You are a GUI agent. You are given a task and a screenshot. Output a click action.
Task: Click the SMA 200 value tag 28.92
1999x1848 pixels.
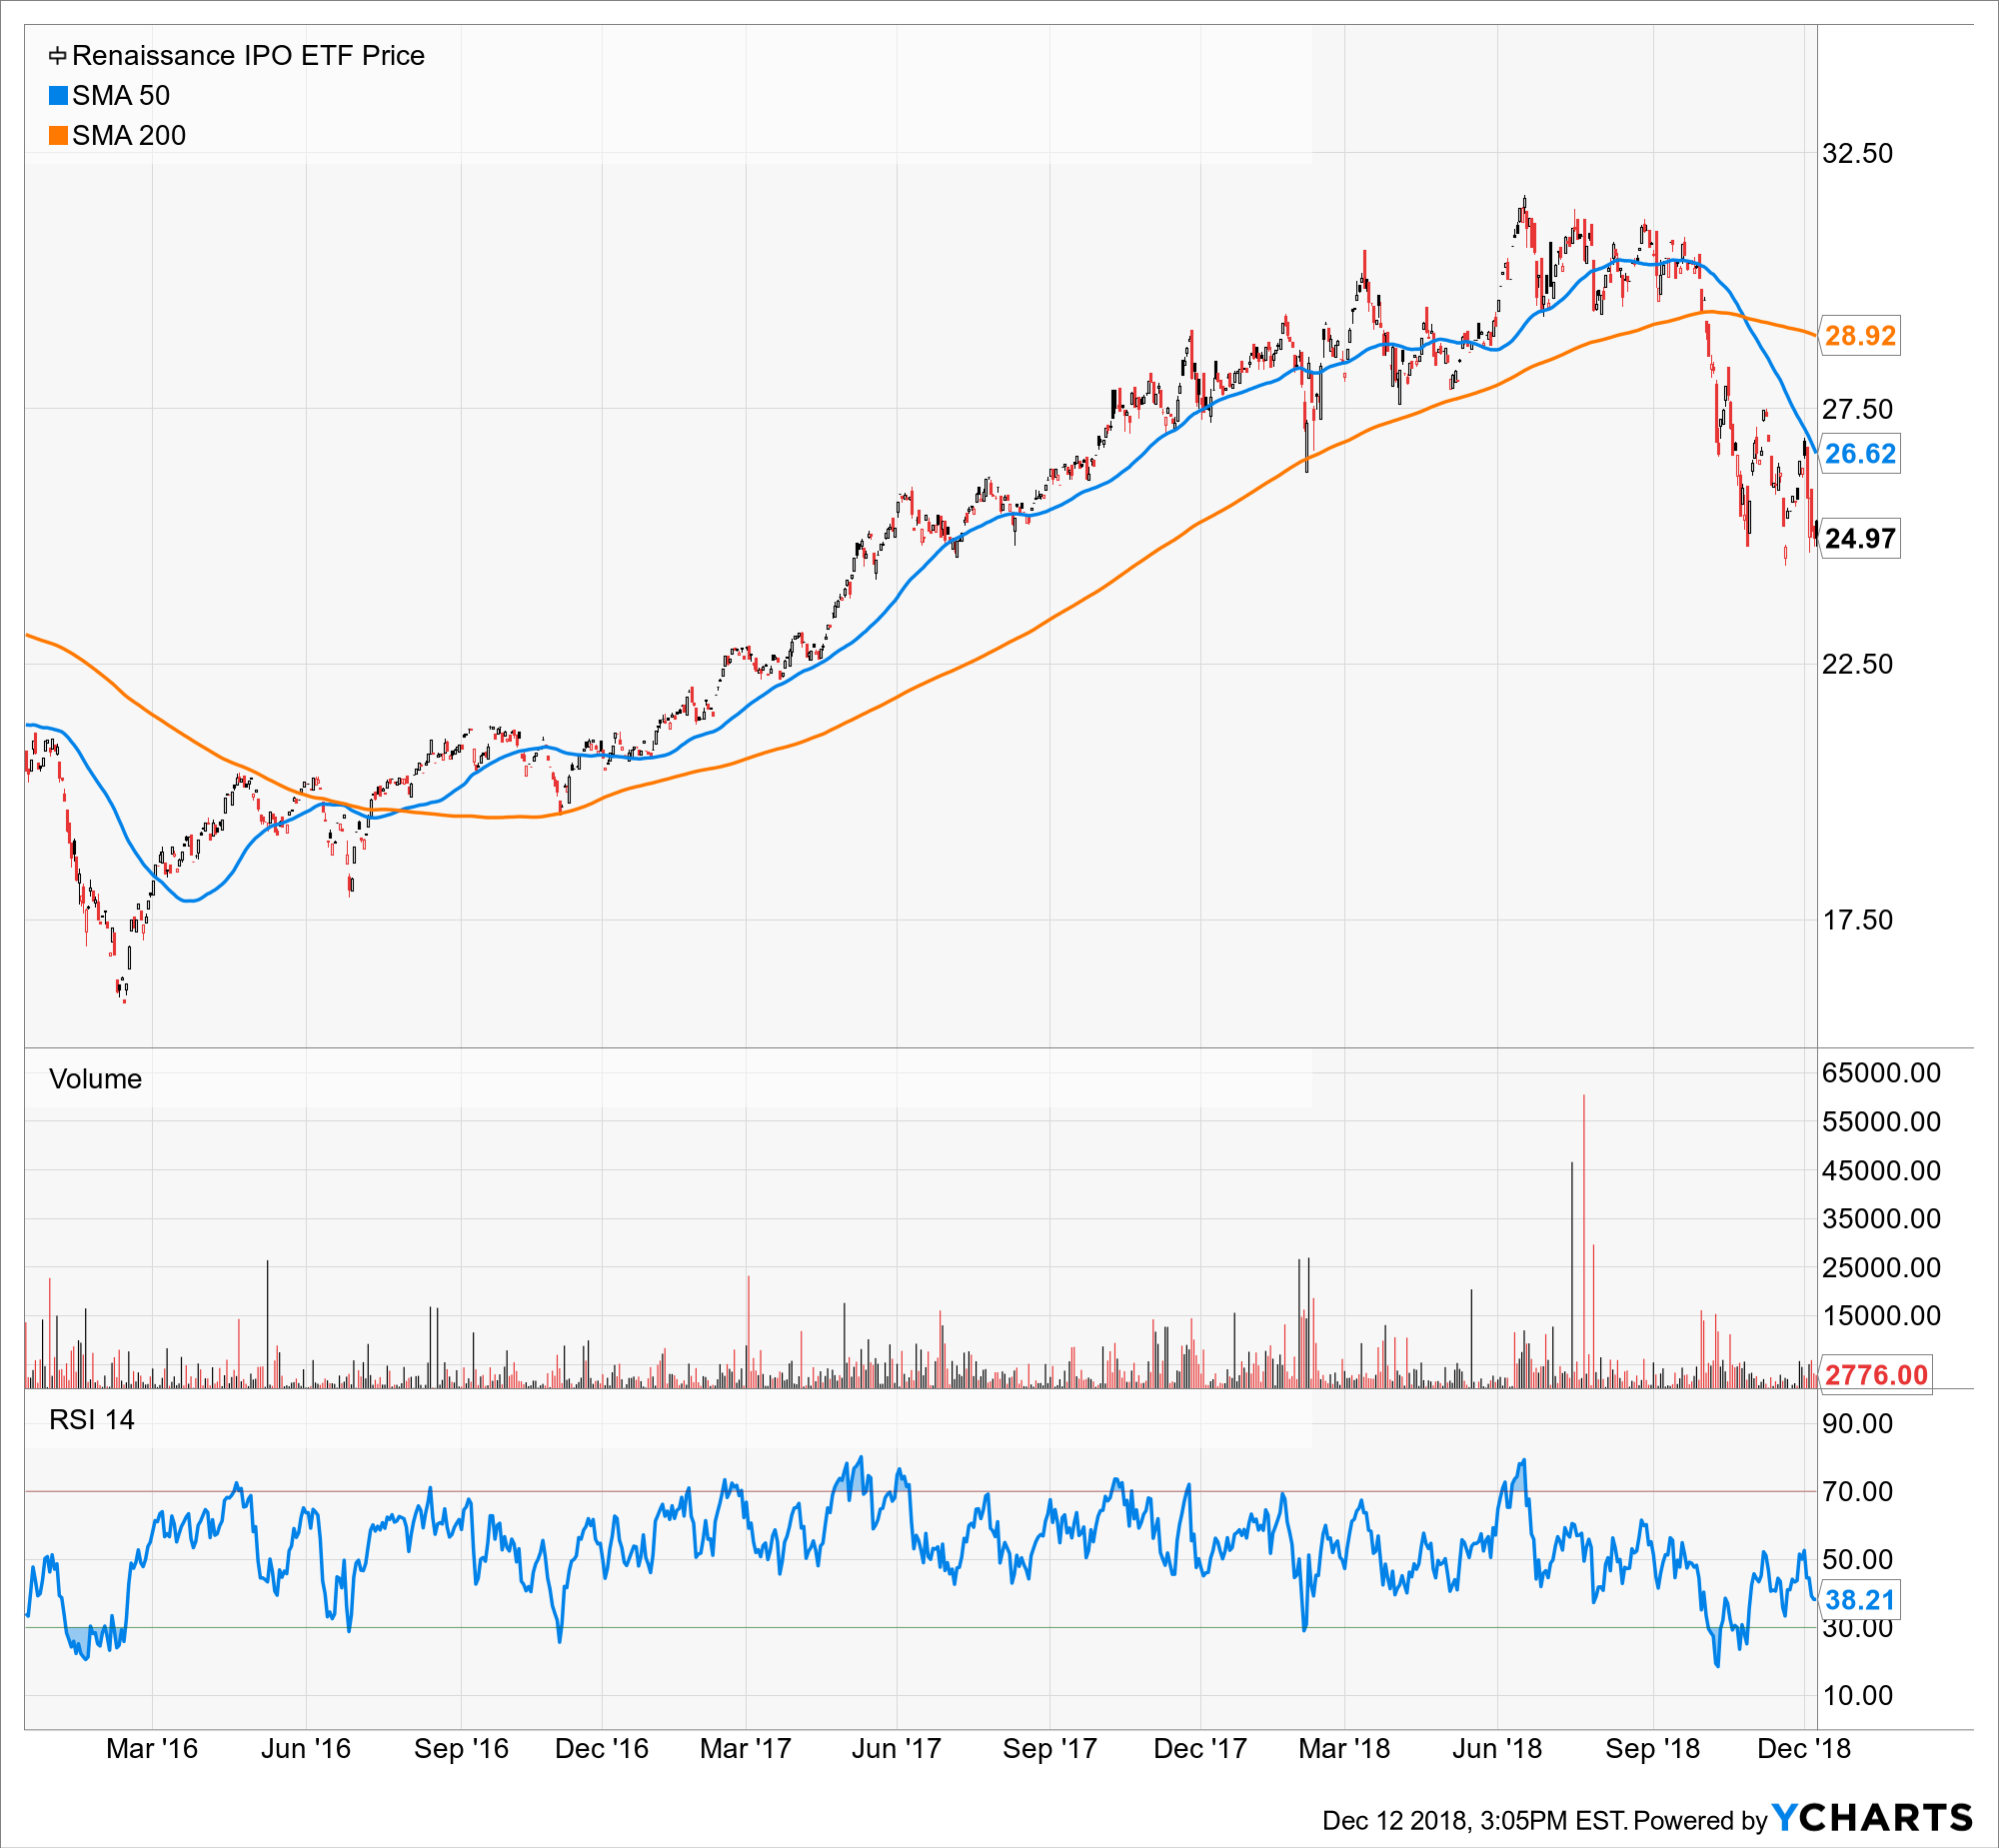coord(1859,336)
